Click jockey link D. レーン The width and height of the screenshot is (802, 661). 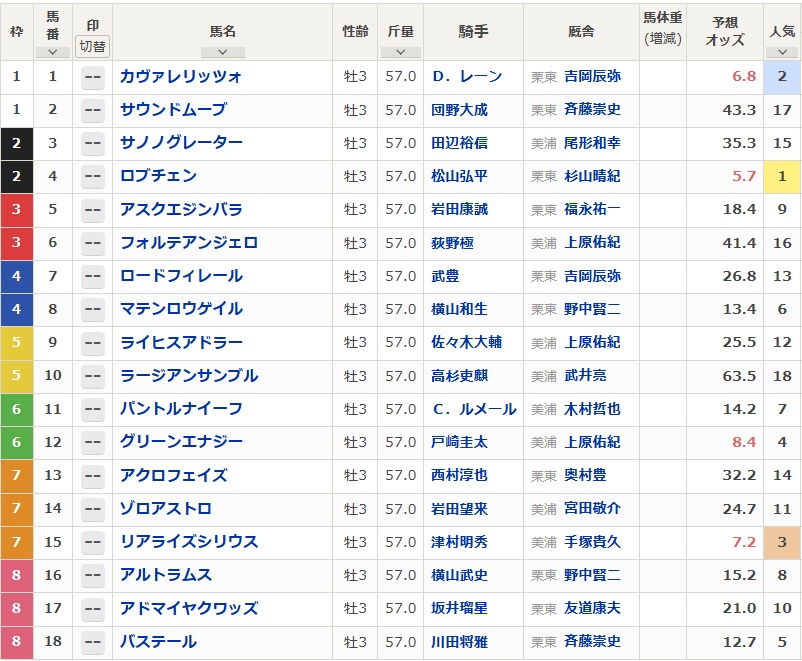(x=467, y=77)
